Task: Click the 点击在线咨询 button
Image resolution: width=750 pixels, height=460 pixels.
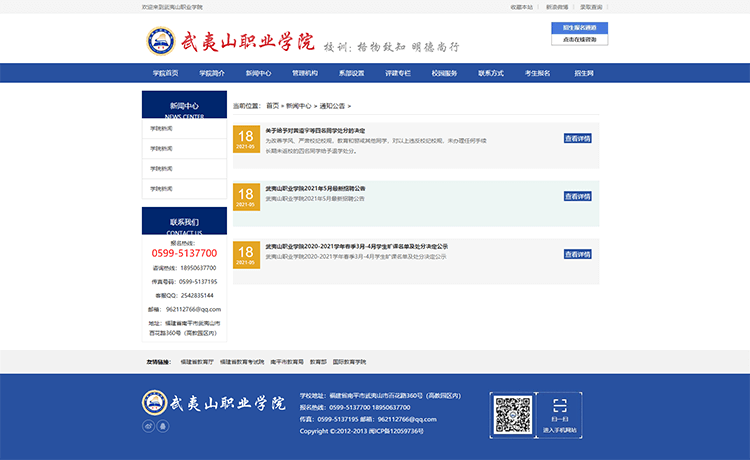Action: pos(579,40)
